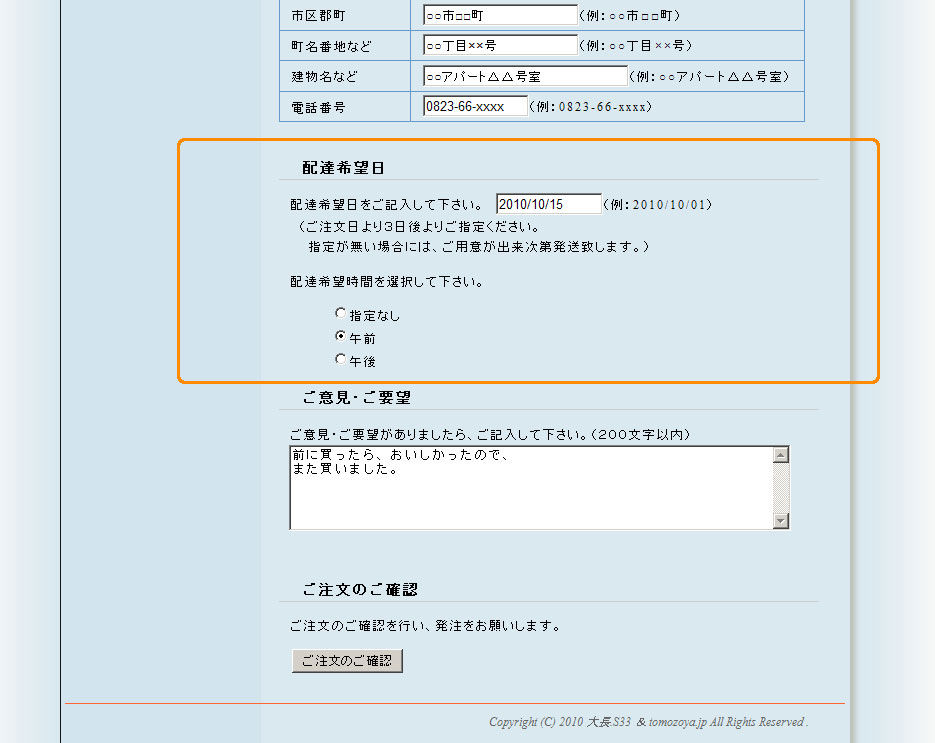This screenshot has width=935, height=743.
Task: Click the ご注文のご確認を行い、発注をお願いします text
Action: tap(425, 626)
